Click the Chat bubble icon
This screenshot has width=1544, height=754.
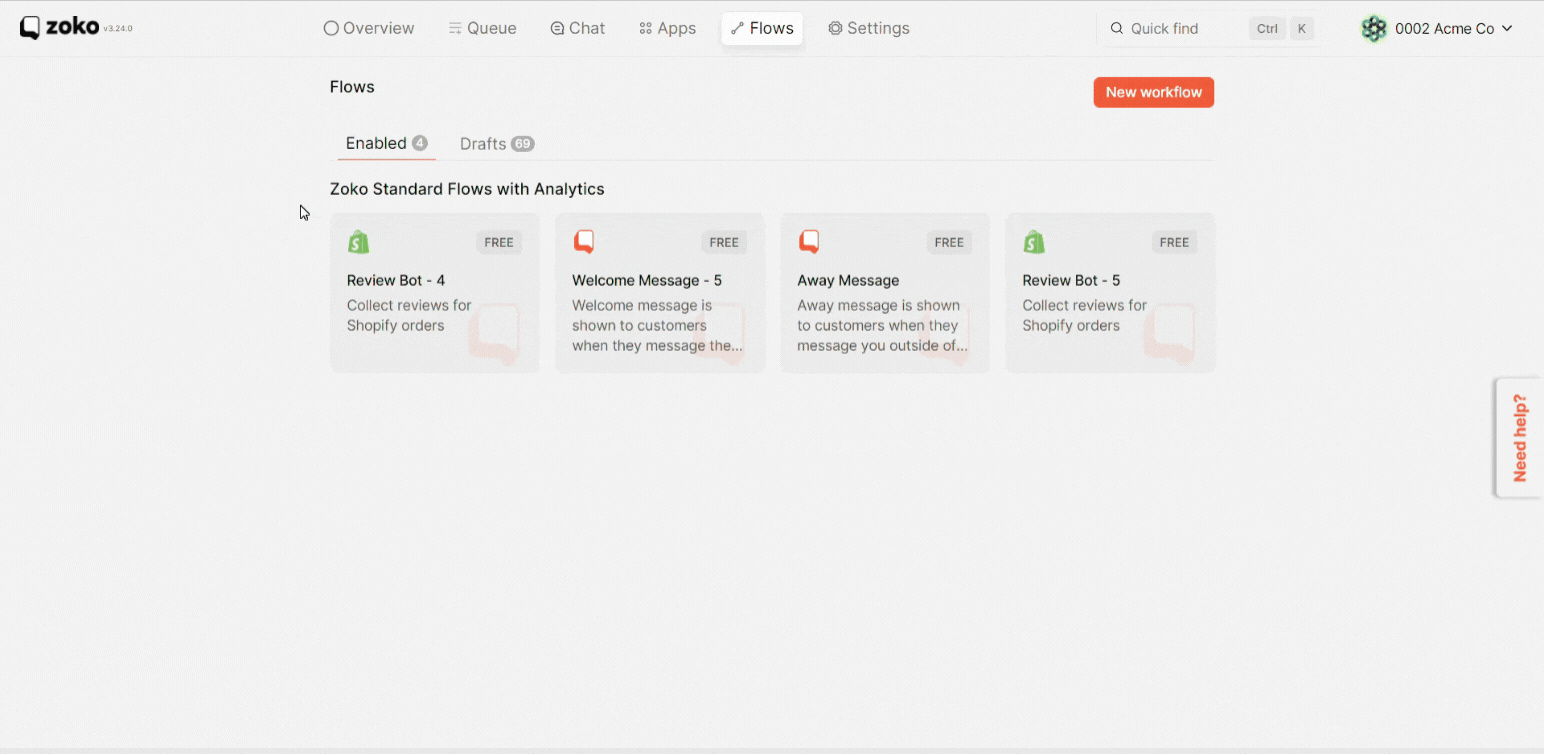[557, 28]
